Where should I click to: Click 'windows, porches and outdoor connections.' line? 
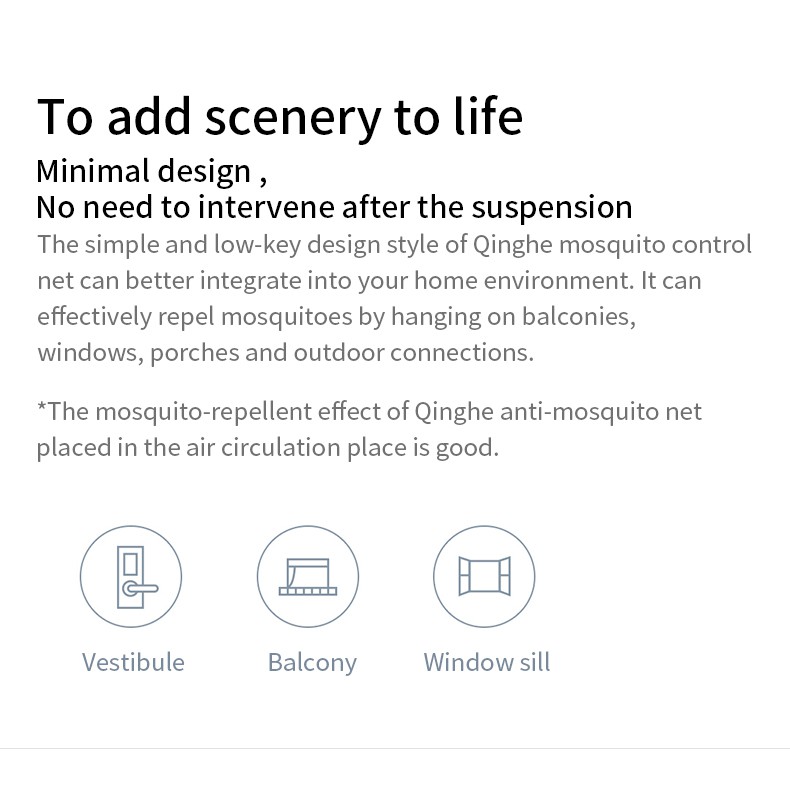click(286, 353)
